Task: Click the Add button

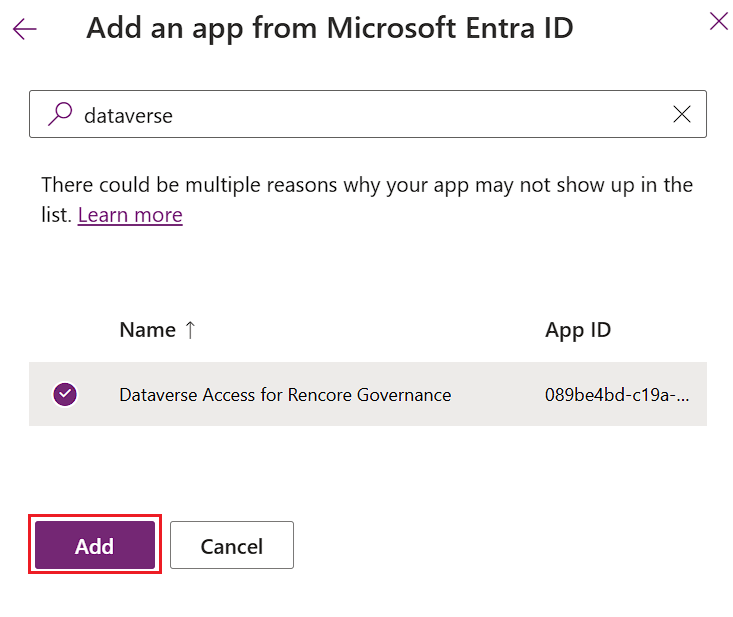Action: [x=95, y=545]
